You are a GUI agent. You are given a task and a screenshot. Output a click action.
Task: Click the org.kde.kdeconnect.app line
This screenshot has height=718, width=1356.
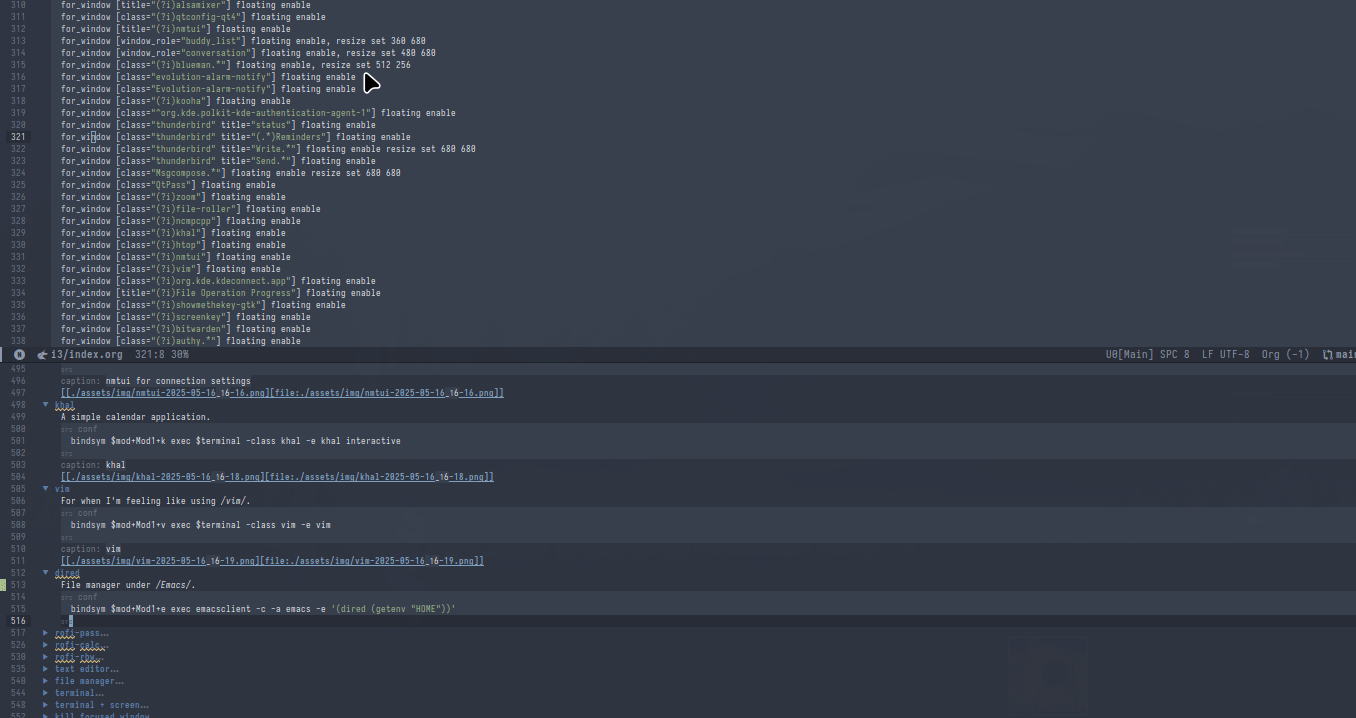(x=218, y=281)
